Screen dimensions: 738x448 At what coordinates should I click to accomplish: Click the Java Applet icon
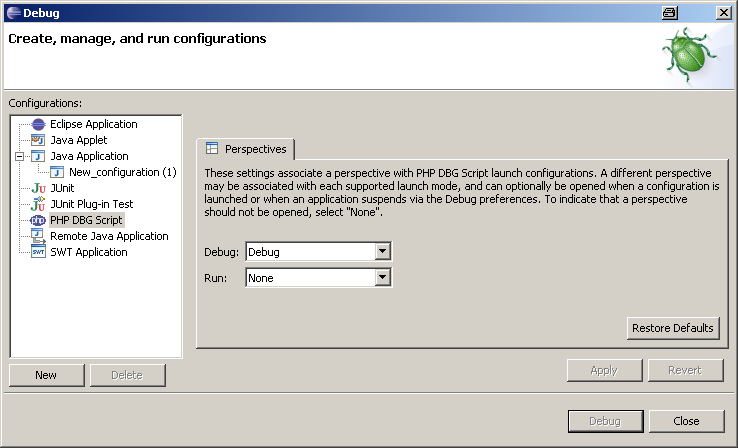tap(38, 140)
